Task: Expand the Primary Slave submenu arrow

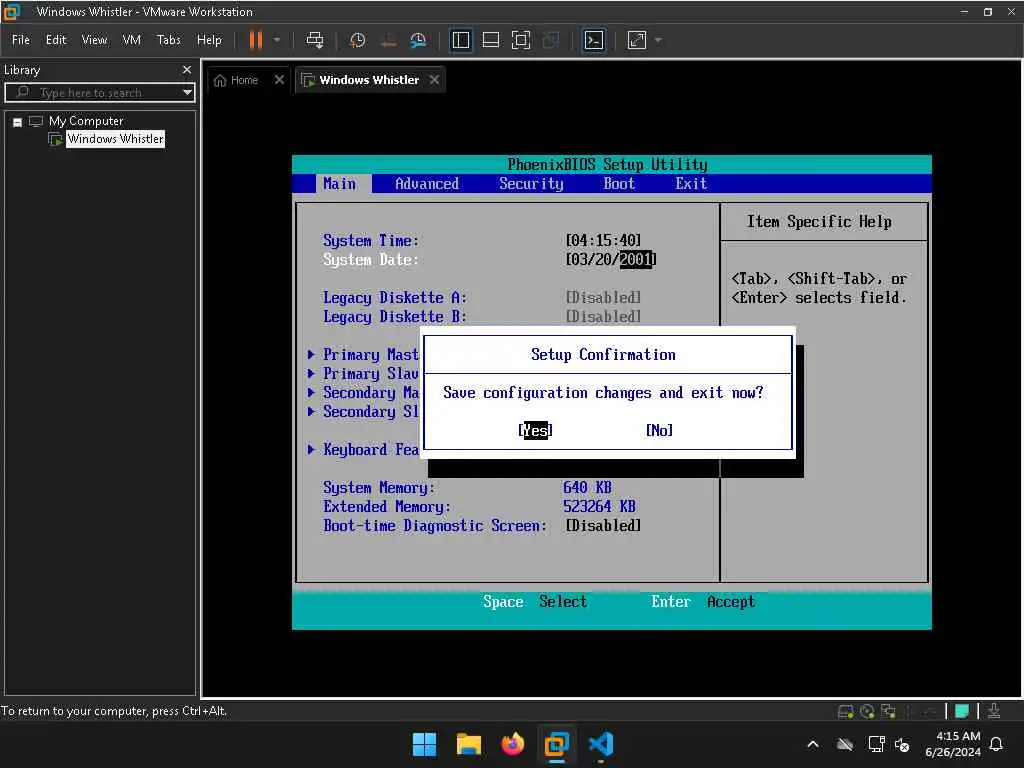Action: click(x=312, y=374)
